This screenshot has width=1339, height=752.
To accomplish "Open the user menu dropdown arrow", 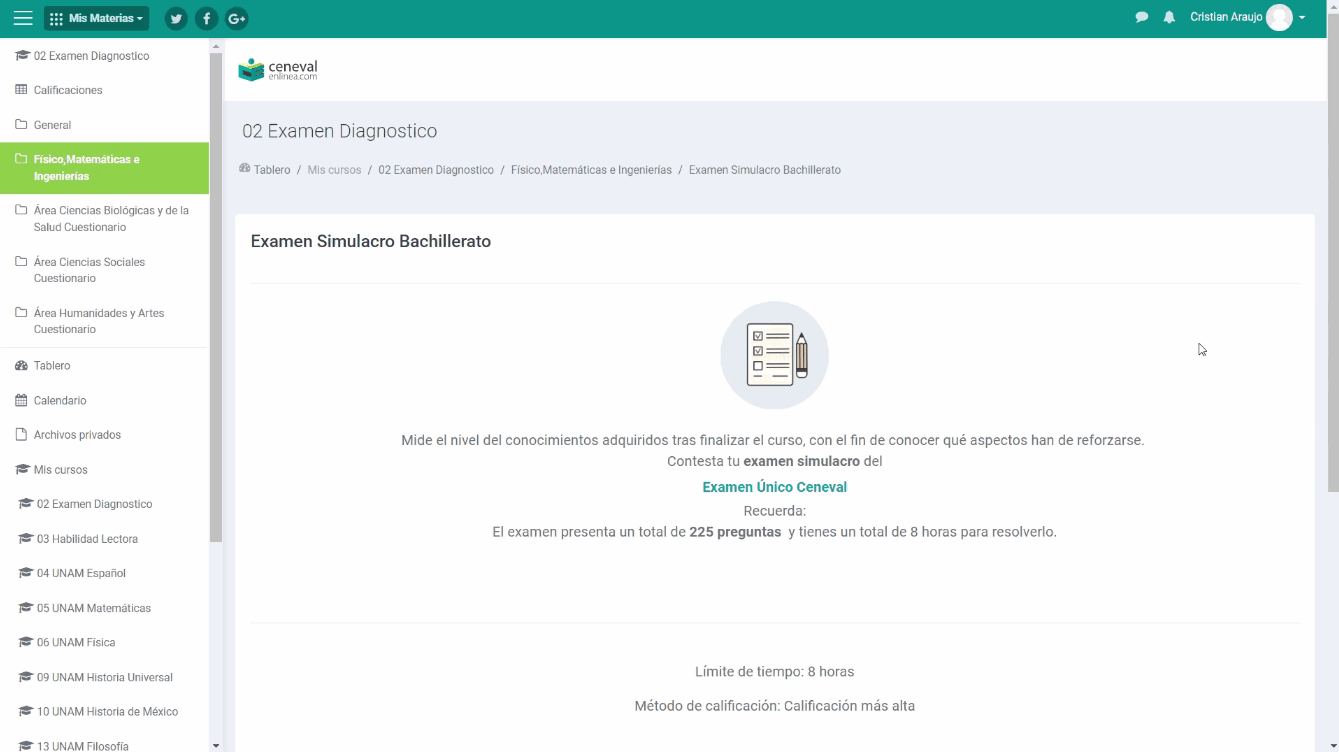I will (1302, 18).
